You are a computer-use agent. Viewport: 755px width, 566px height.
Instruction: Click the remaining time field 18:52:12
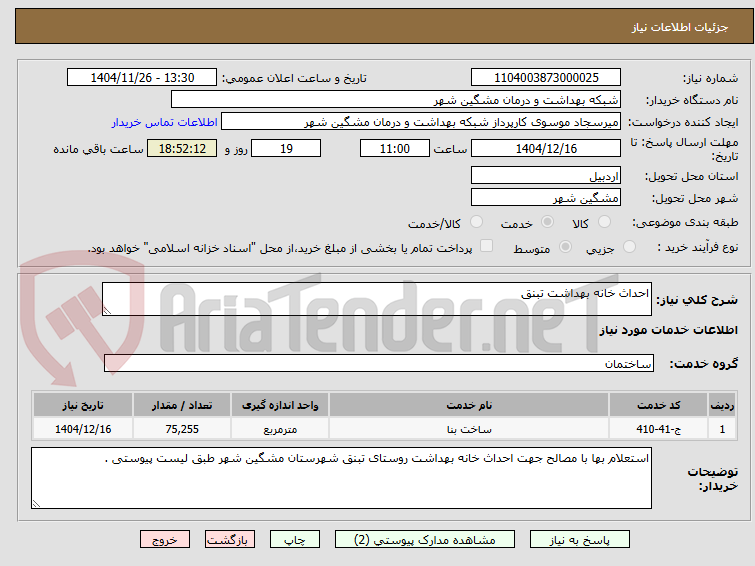coord(182,148)
